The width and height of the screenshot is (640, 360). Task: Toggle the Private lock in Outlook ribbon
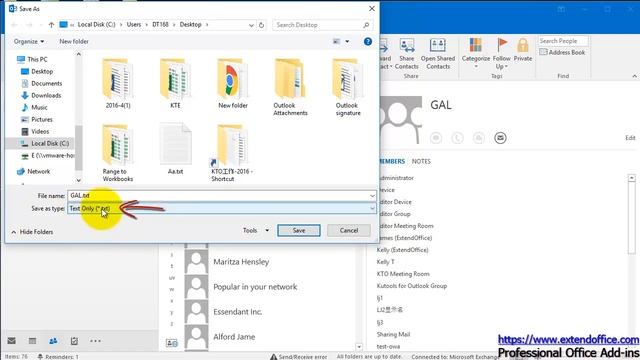(523, 50)
